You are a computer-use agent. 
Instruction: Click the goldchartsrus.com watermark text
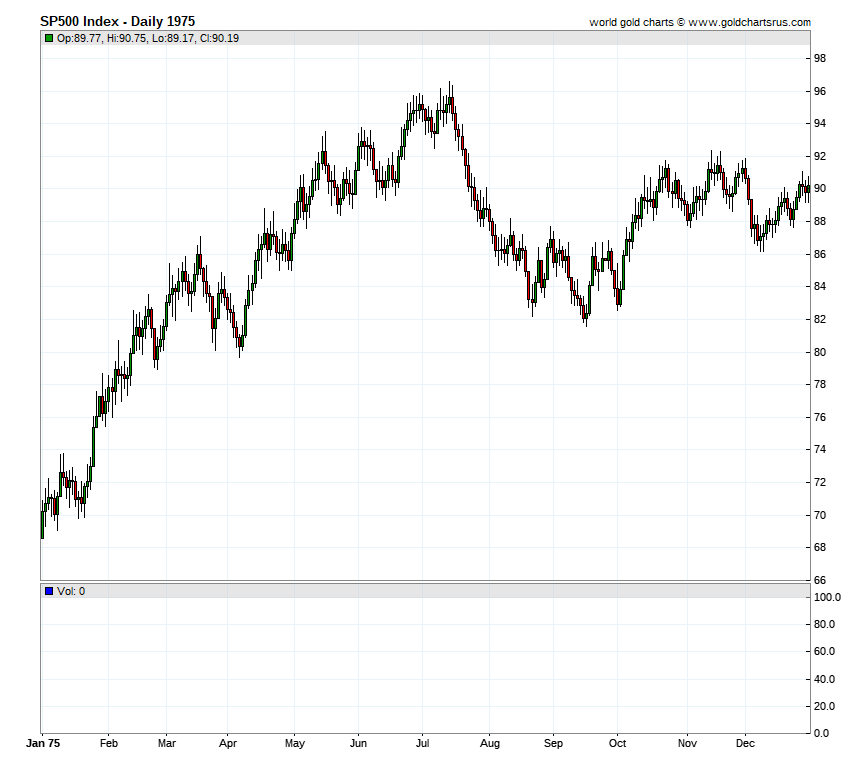click(700, 22)
